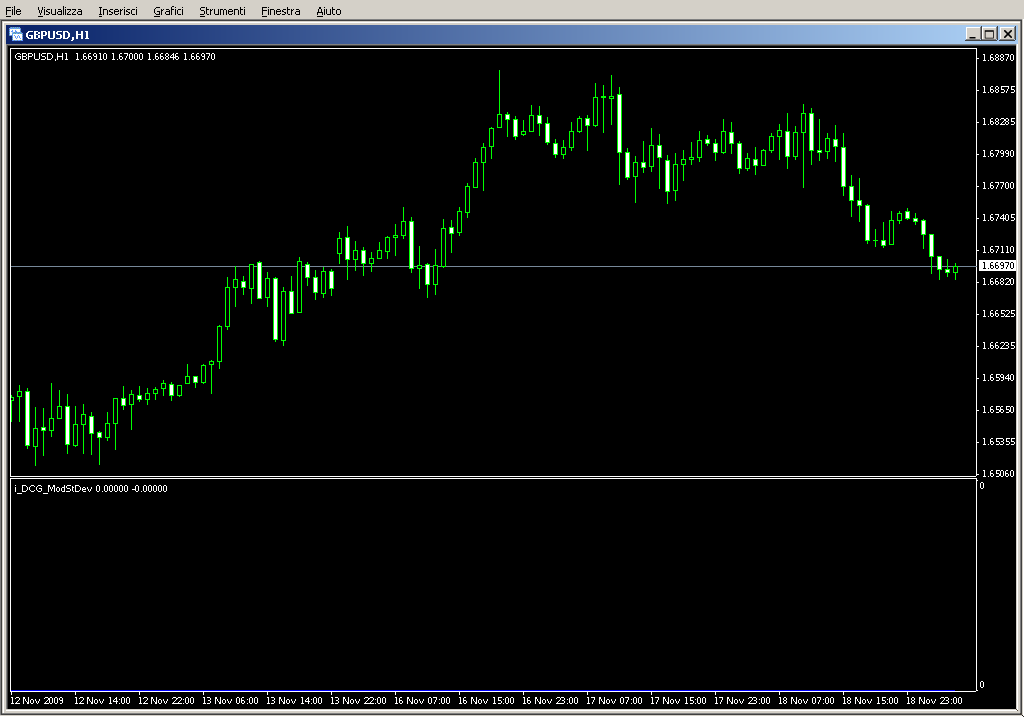The width and height of the screenshot is (1024, 717).
Task: Click the 1.67110 price scale value
Action: coord(999,249)
